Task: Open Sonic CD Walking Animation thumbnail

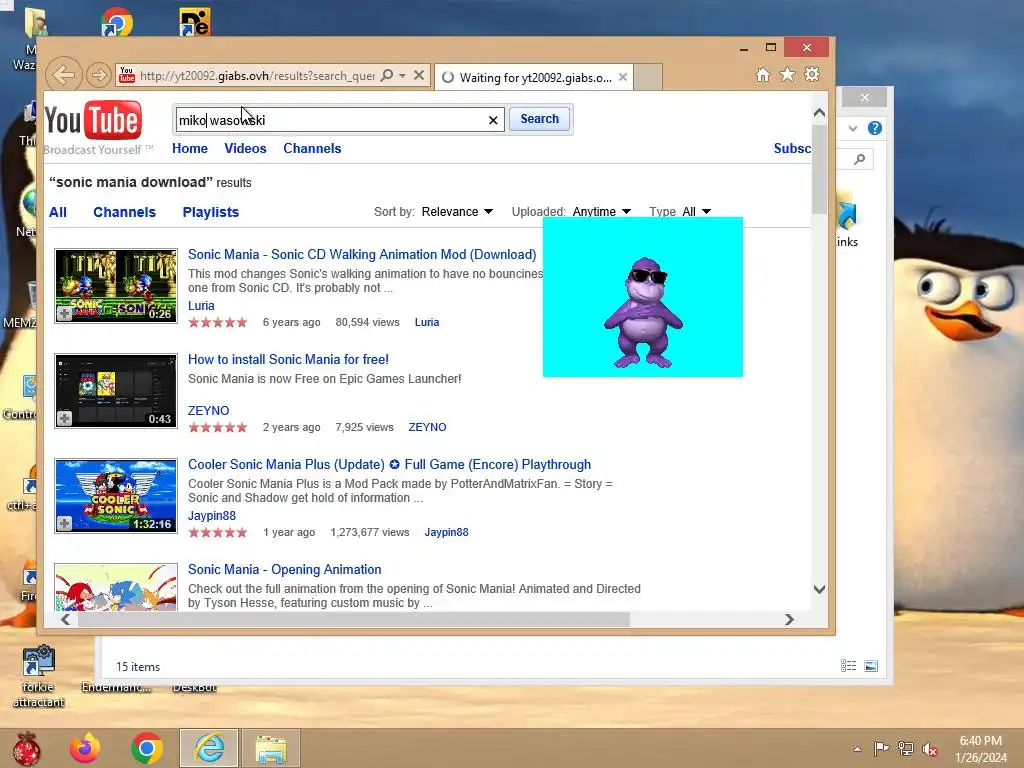Action: pos(116,285)
